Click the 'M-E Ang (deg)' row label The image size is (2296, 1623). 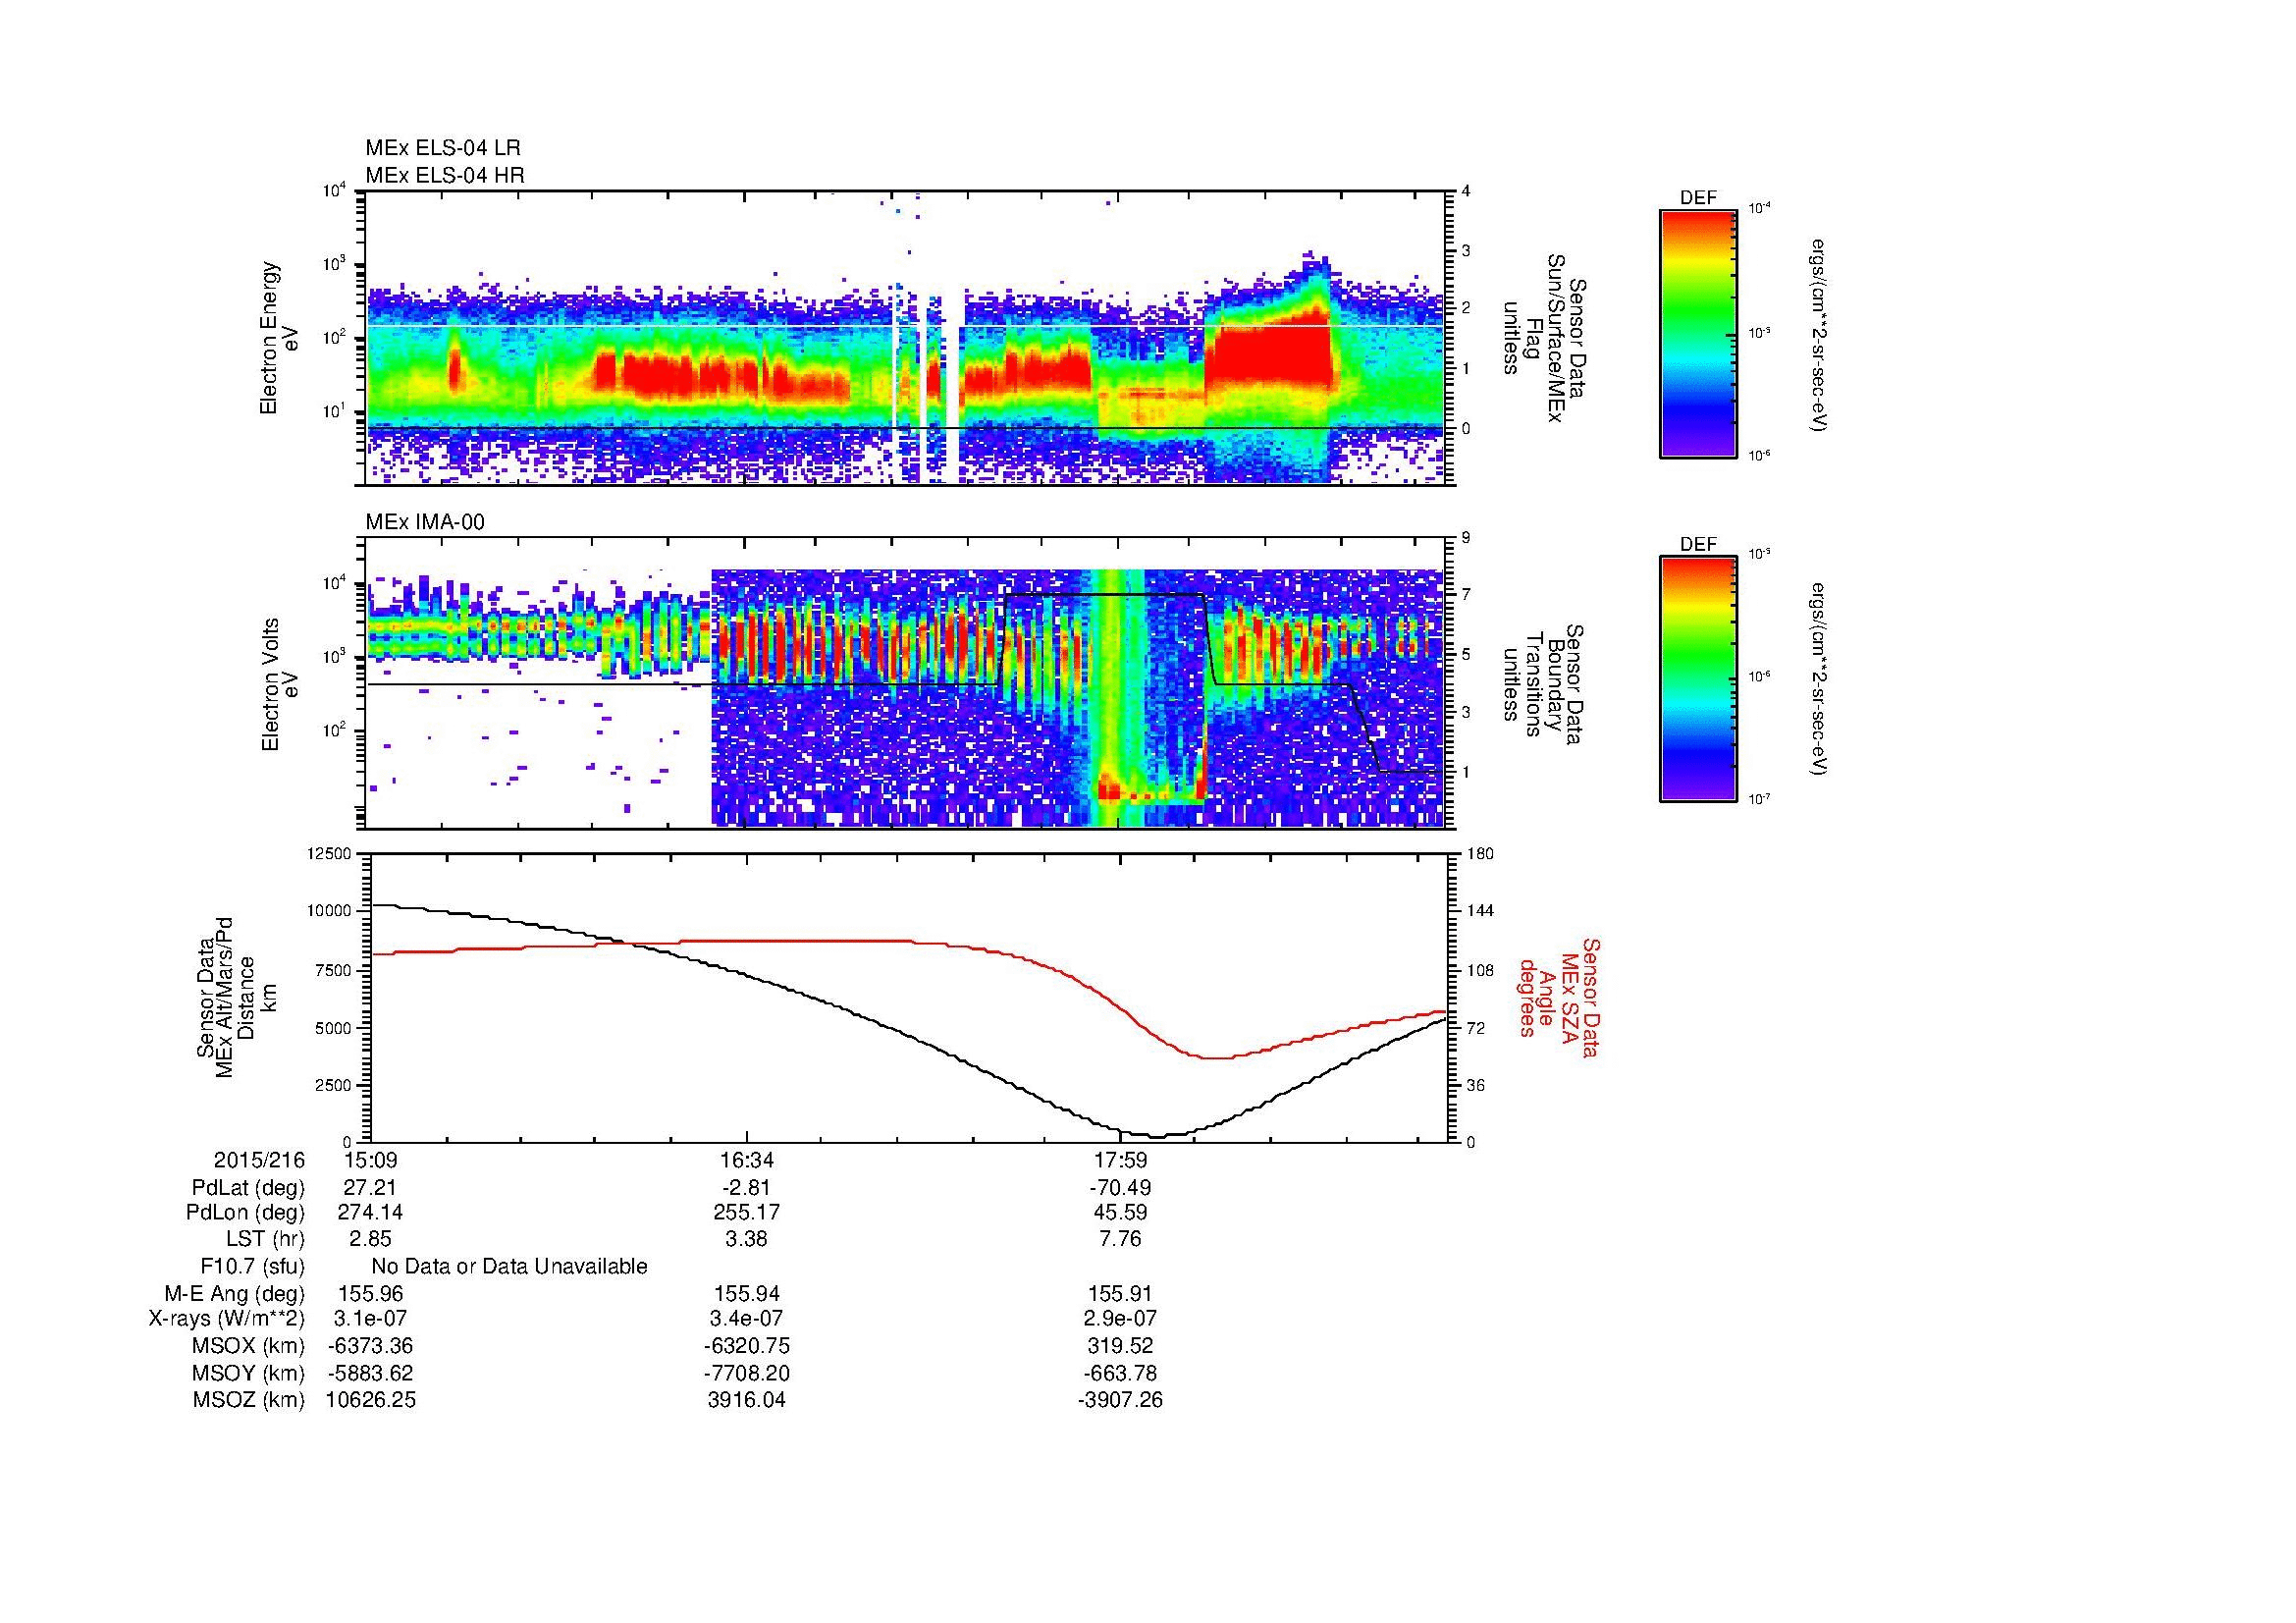coord(234,1294)
